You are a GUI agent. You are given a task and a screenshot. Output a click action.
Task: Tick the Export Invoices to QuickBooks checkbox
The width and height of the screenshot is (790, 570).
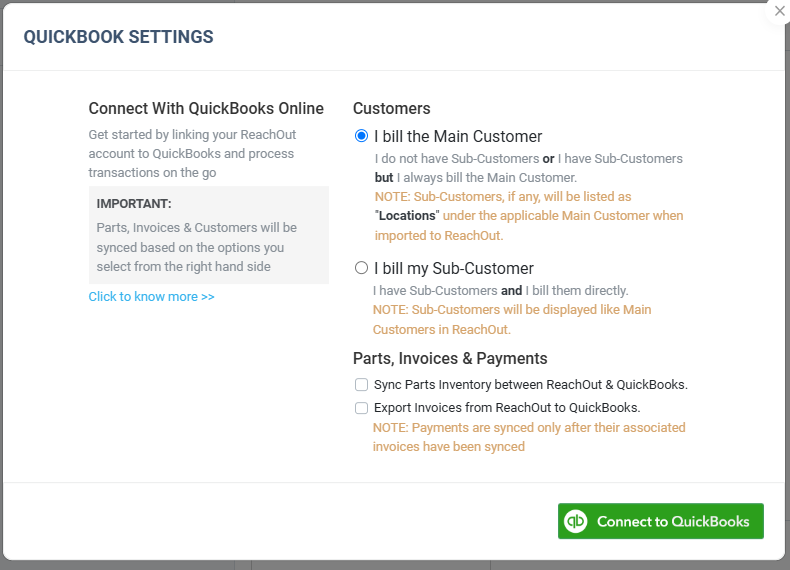click(361, 408)
